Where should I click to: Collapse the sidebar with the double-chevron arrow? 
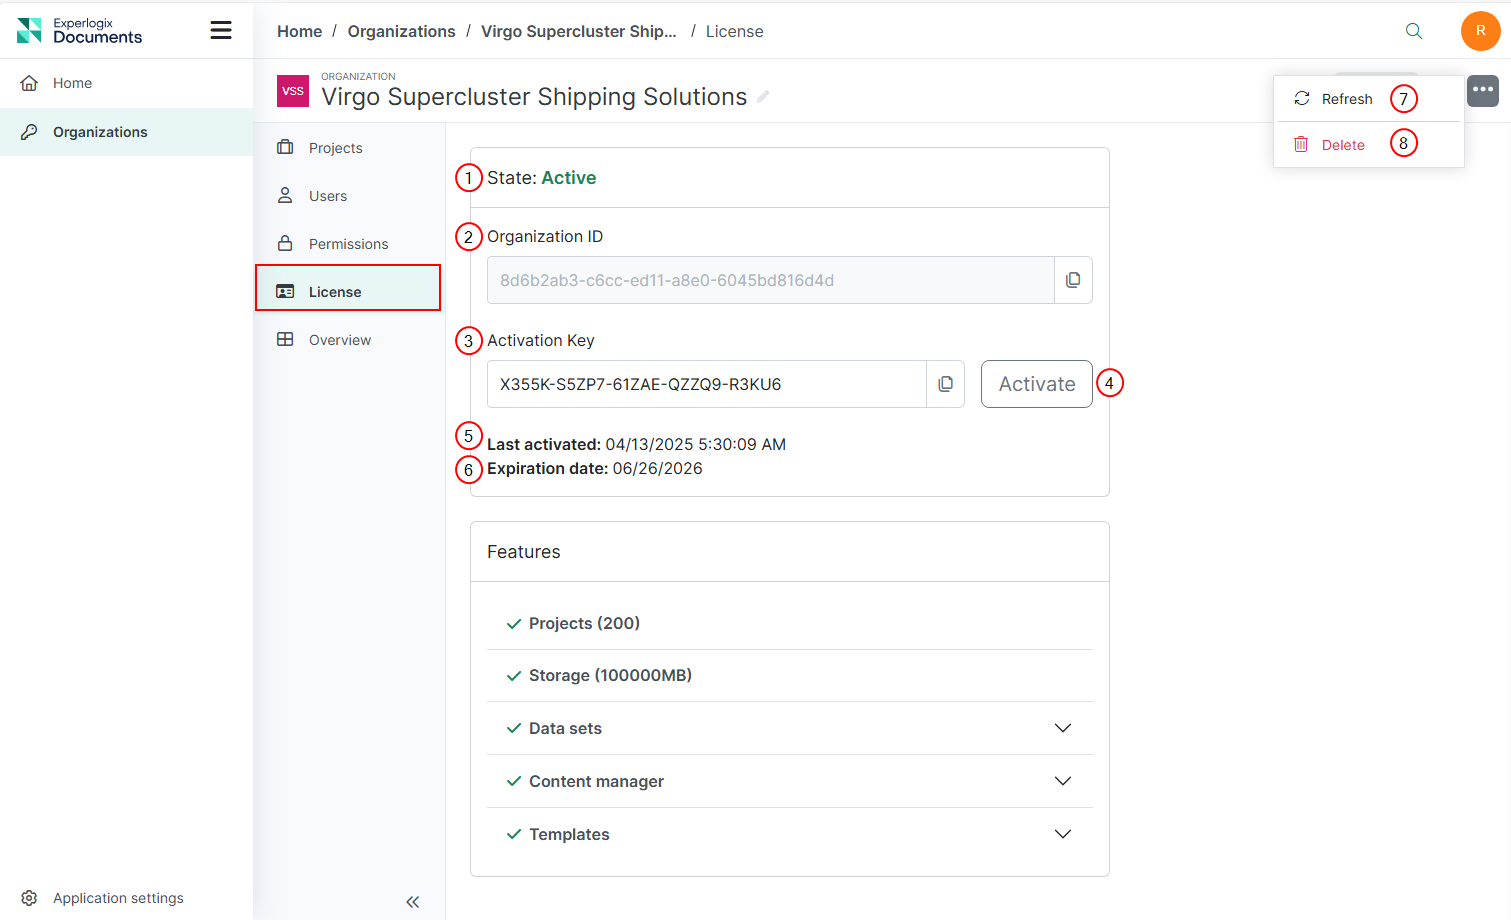[x=413, y=901]
